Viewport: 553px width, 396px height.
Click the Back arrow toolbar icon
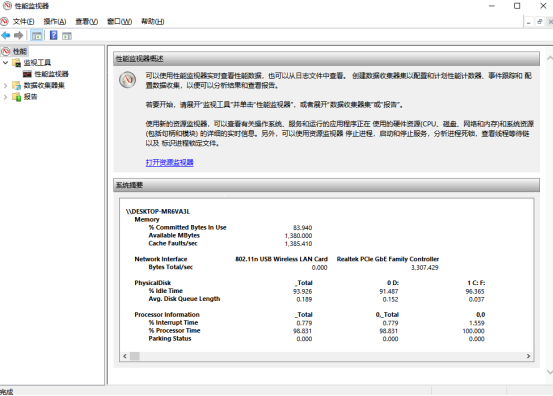click(x=6, y=36)
